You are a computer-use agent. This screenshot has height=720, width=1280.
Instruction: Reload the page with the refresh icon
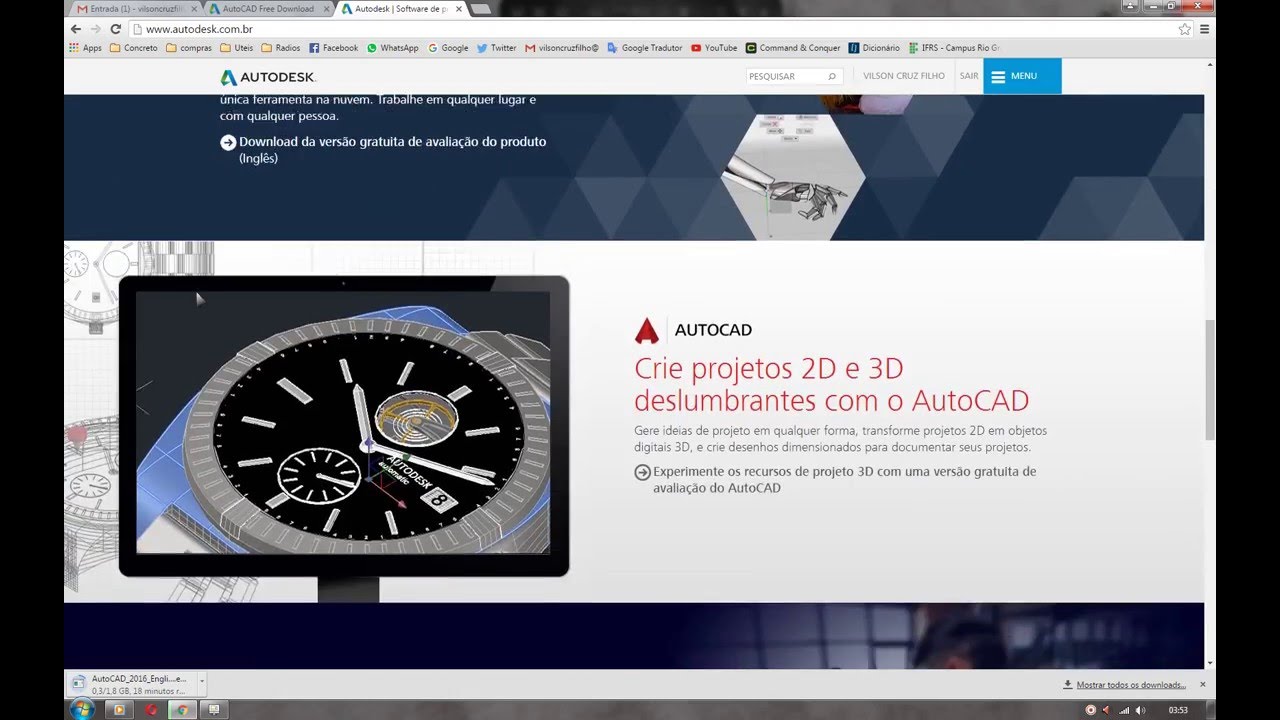[x=116, y=29]
